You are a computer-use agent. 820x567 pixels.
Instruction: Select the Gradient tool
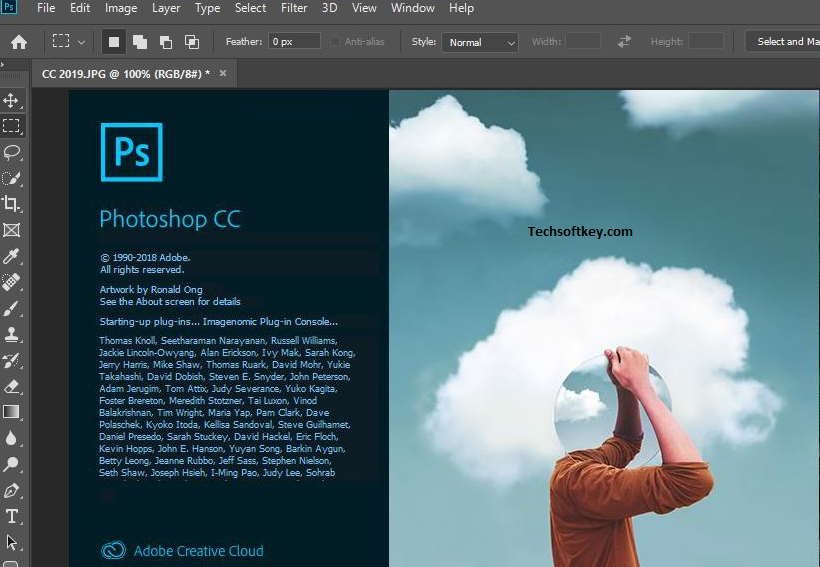11,412
